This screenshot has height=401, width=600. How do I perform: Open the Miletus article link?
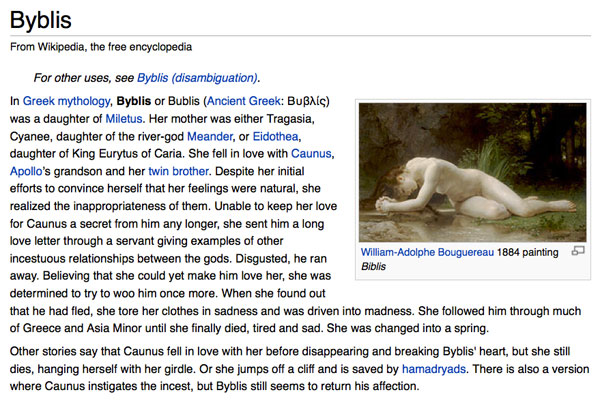[x=124, y=119]
